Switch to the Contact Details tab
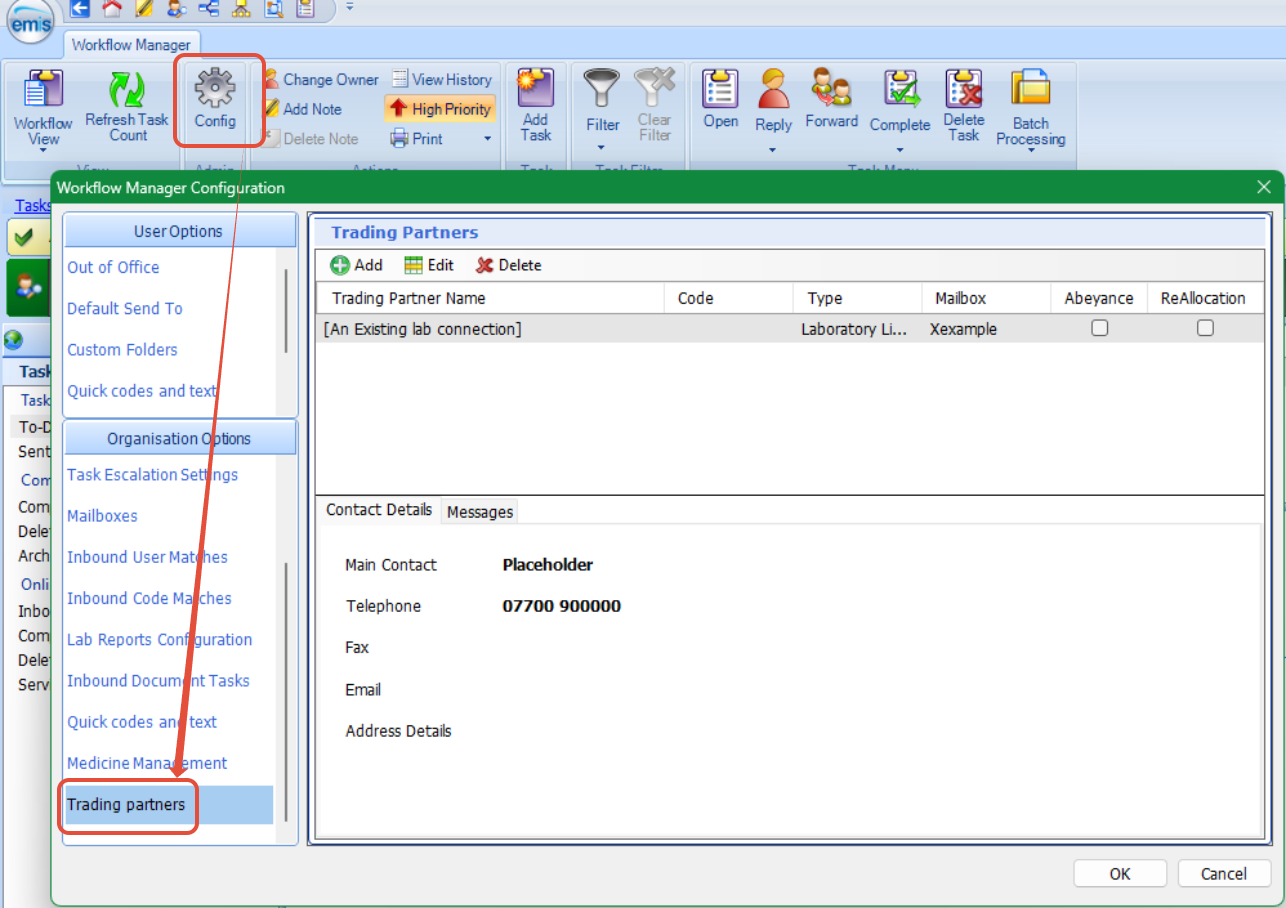Screen dimensions: 1286x908 (379, 510)
